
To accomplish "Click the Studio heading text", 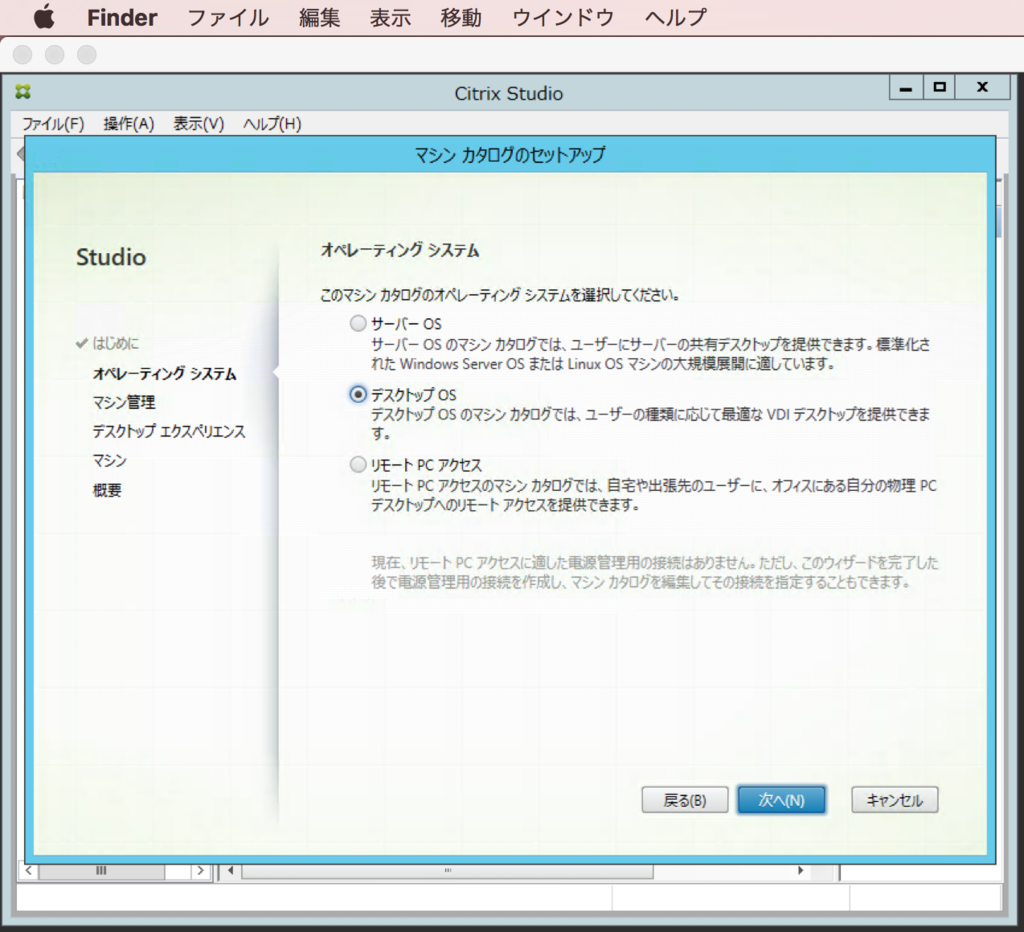I will click(111, 257).
